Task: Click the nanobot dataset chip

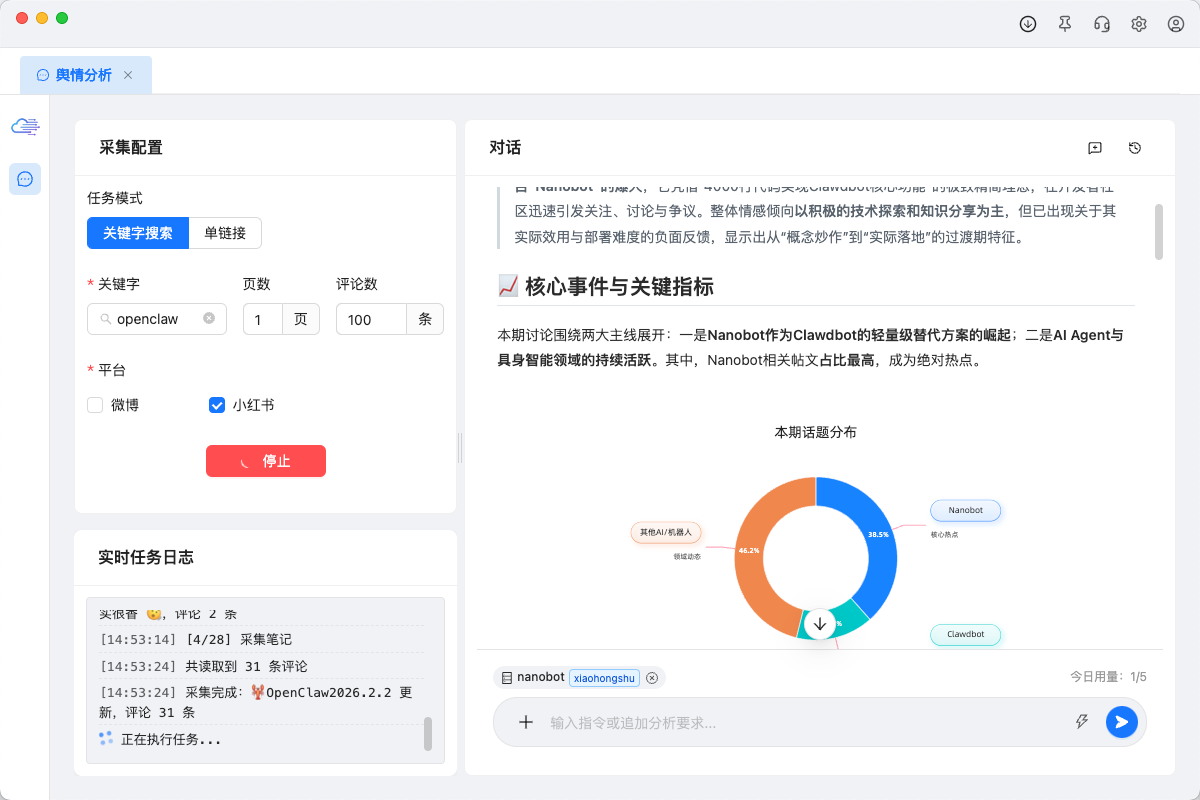Action: (579, 677)
